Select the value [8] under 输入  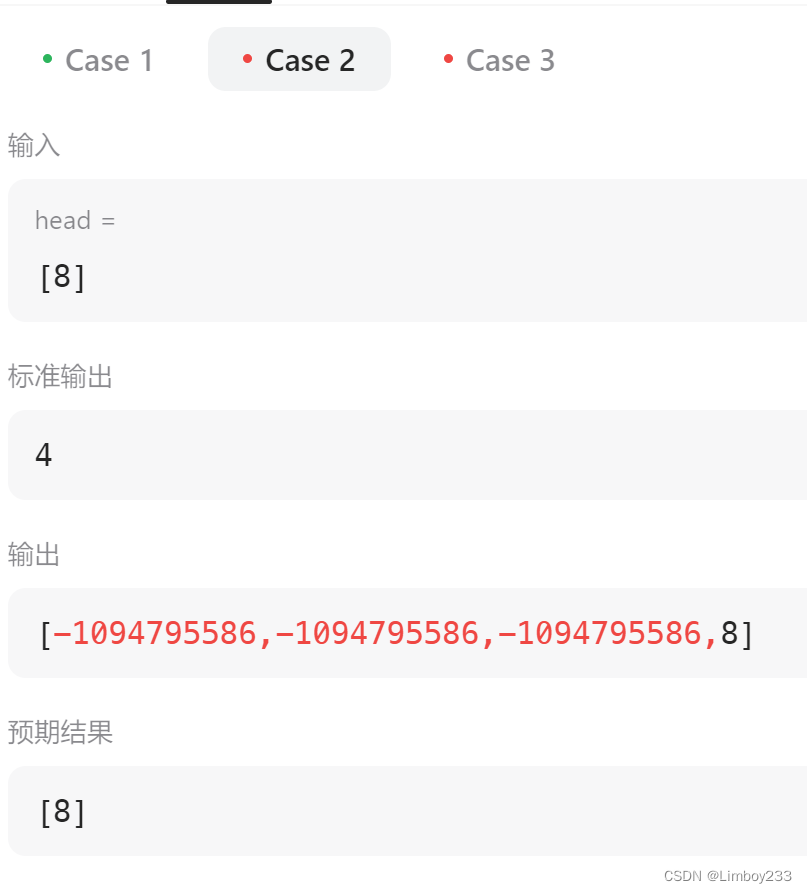pos(62,277)
